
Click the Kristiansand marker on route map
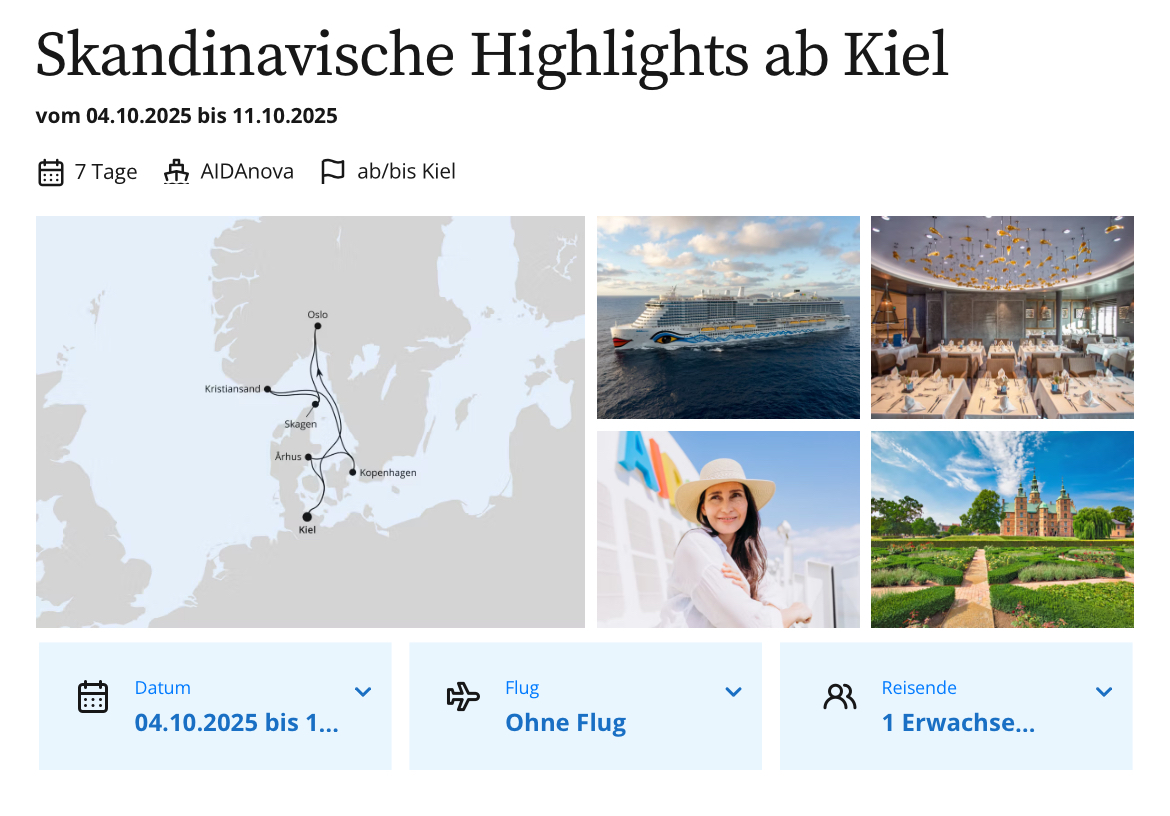267,389
